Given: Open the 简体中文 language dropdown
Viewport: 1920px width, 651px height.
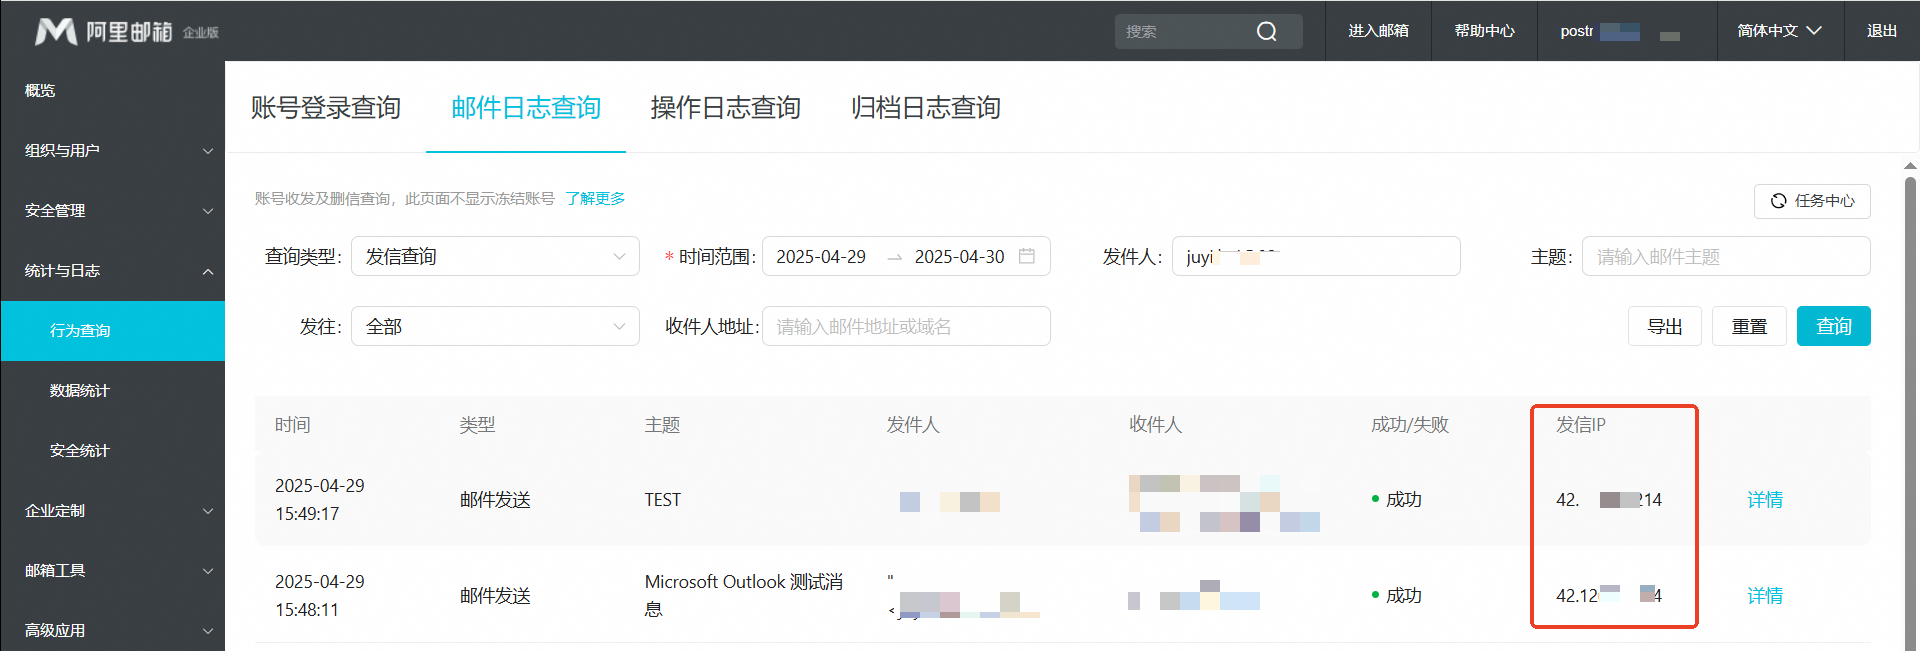Looking at the screenshot, I should tap(1780, 31).
